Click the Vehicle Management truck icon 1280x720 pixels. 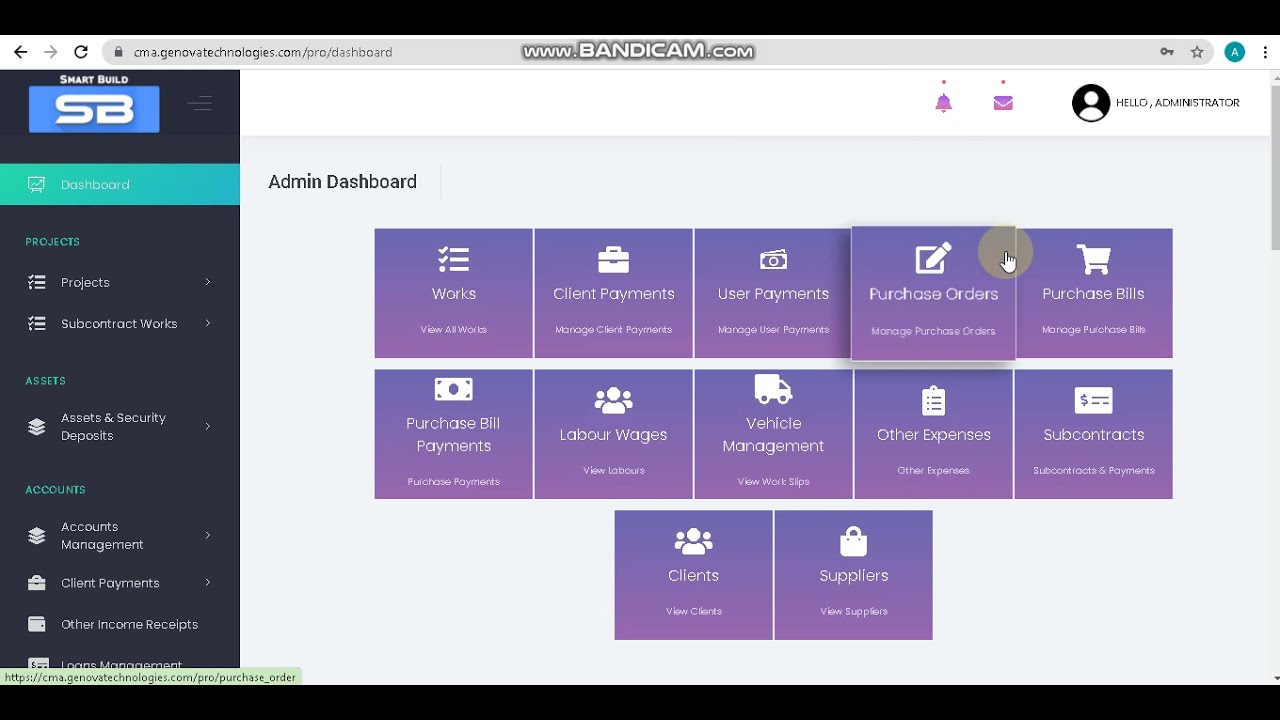tap(773, 389)
